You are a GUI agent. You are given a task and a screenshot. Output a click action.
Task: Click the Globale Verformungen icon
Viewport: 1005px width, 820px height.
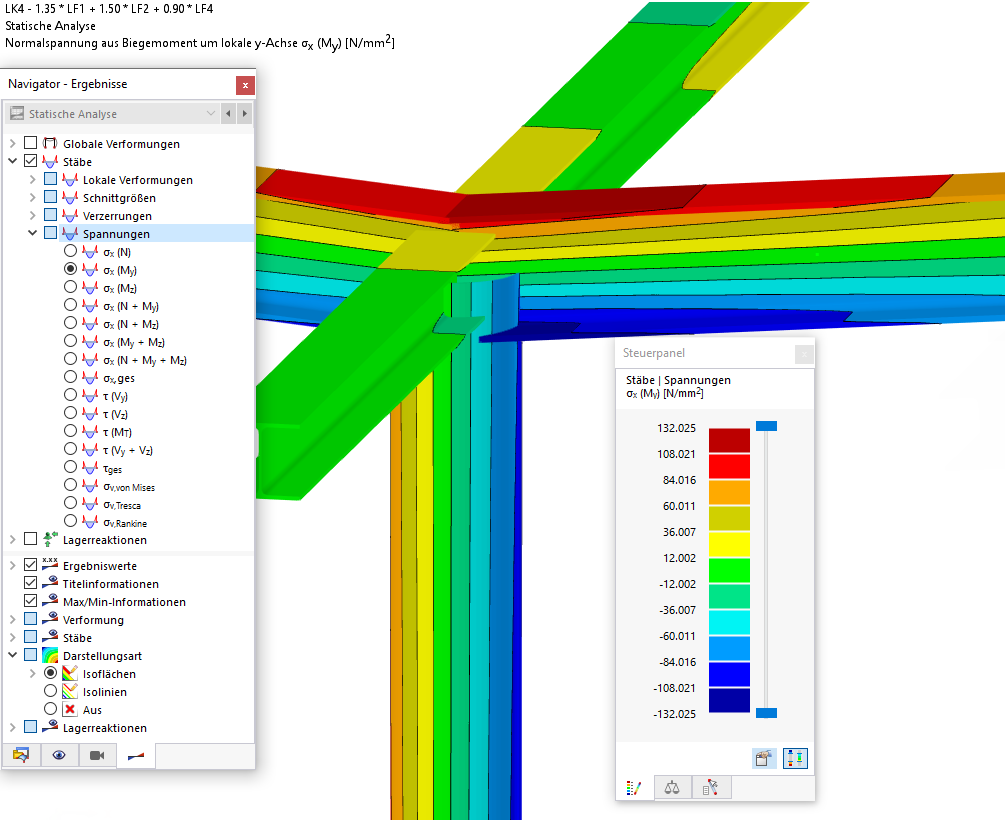[x=50, y=143]
